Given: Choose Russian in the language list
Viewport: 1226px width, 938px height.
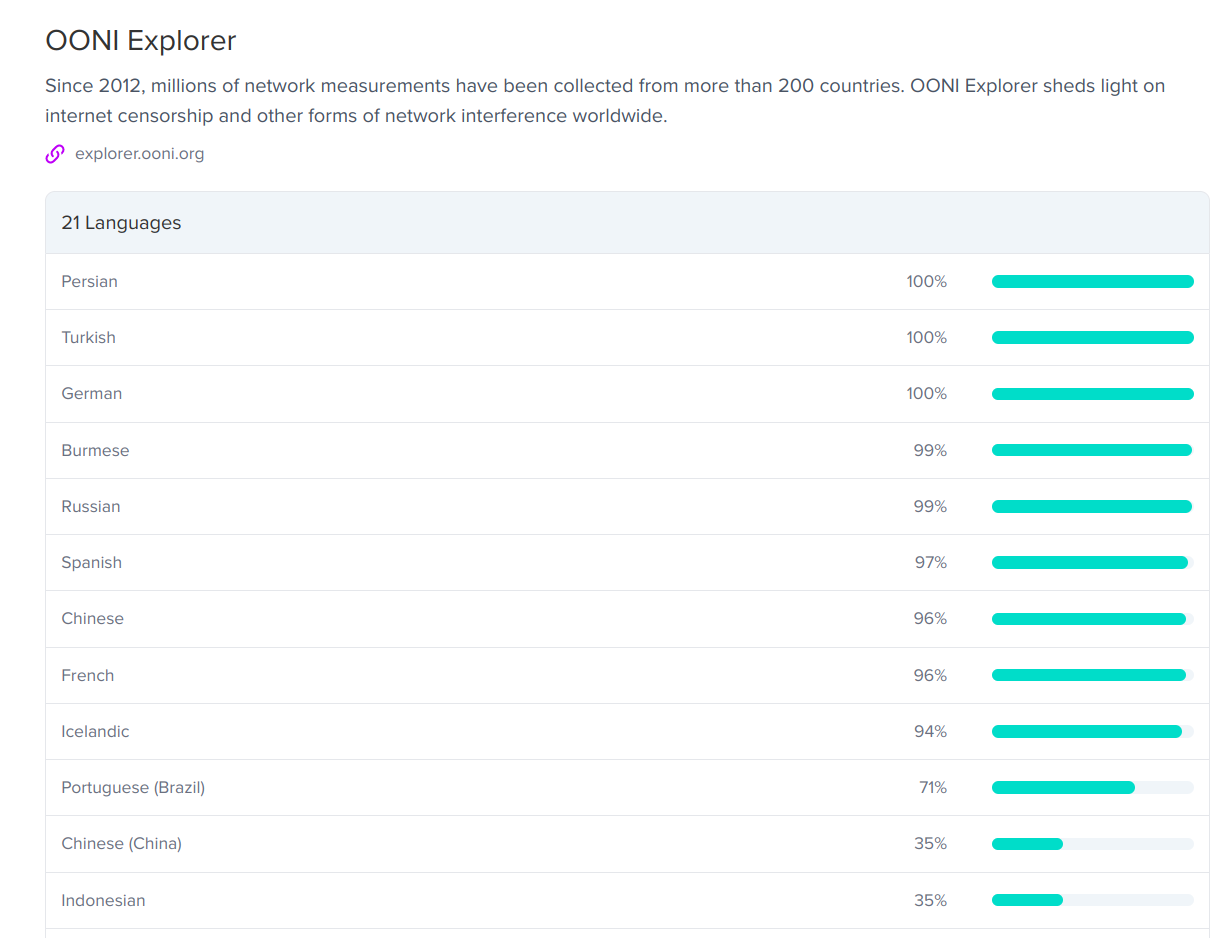Looking at the screenshot, I should click(90, 507).
